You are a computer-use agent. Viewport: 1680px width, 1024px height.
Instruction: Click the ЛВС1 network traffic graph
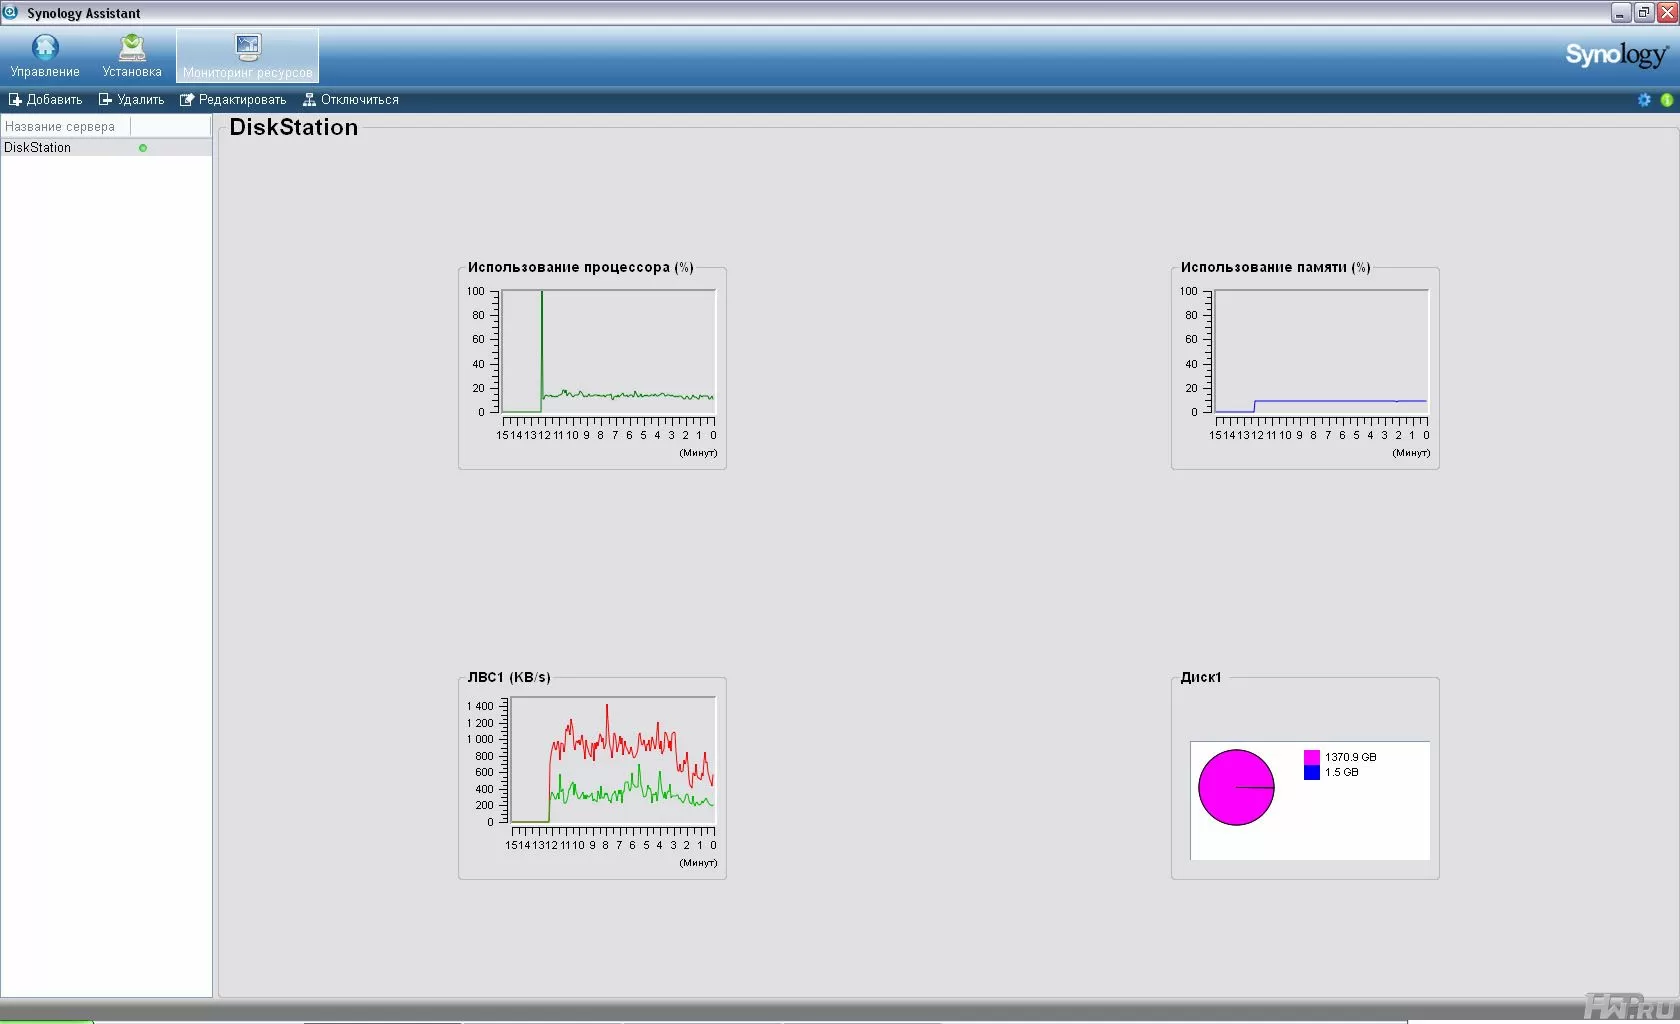click(x=613, y=760)
